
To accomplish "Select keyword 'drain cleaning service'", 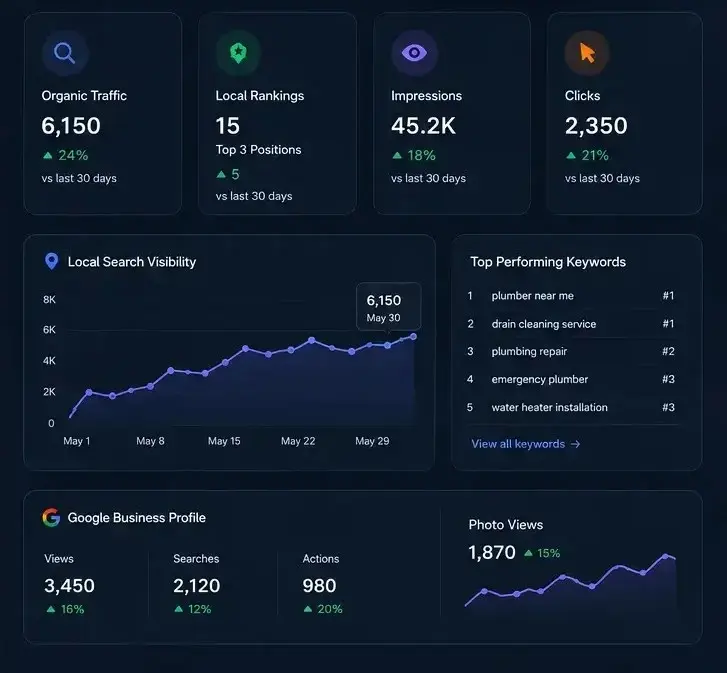I will pos(544,324).
